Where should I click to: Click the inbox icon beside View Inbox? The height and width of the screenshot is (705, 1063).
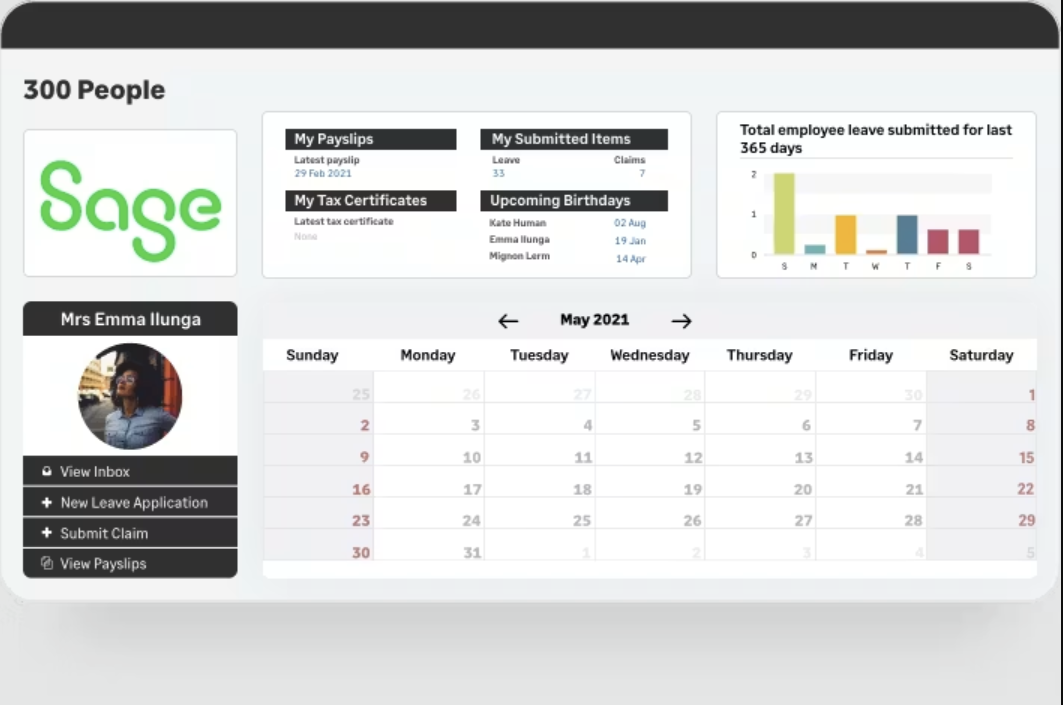pyautogui.click(x=47, y=471)
